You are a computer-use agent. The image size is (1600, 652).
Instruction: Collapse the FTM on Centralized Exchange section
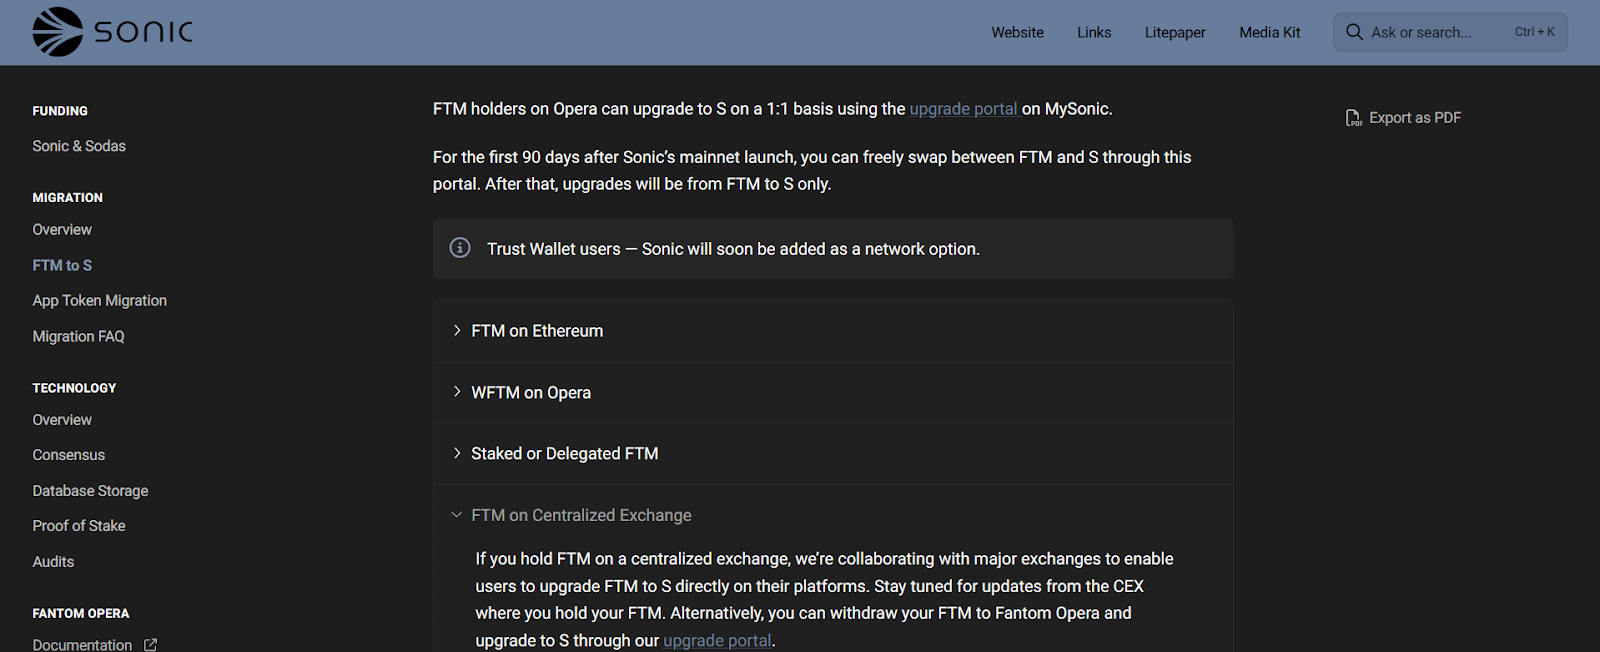[x=833, y=515]
